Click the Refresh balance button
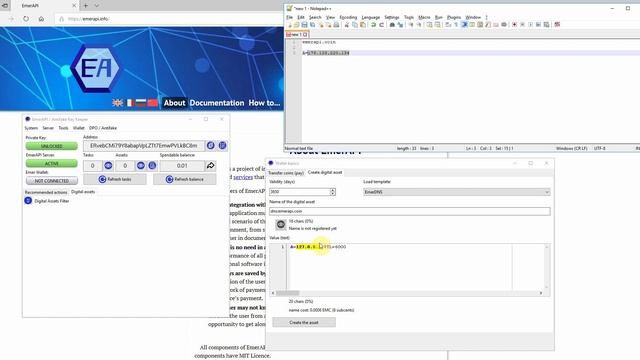The image size is (640, 360). 184,179
